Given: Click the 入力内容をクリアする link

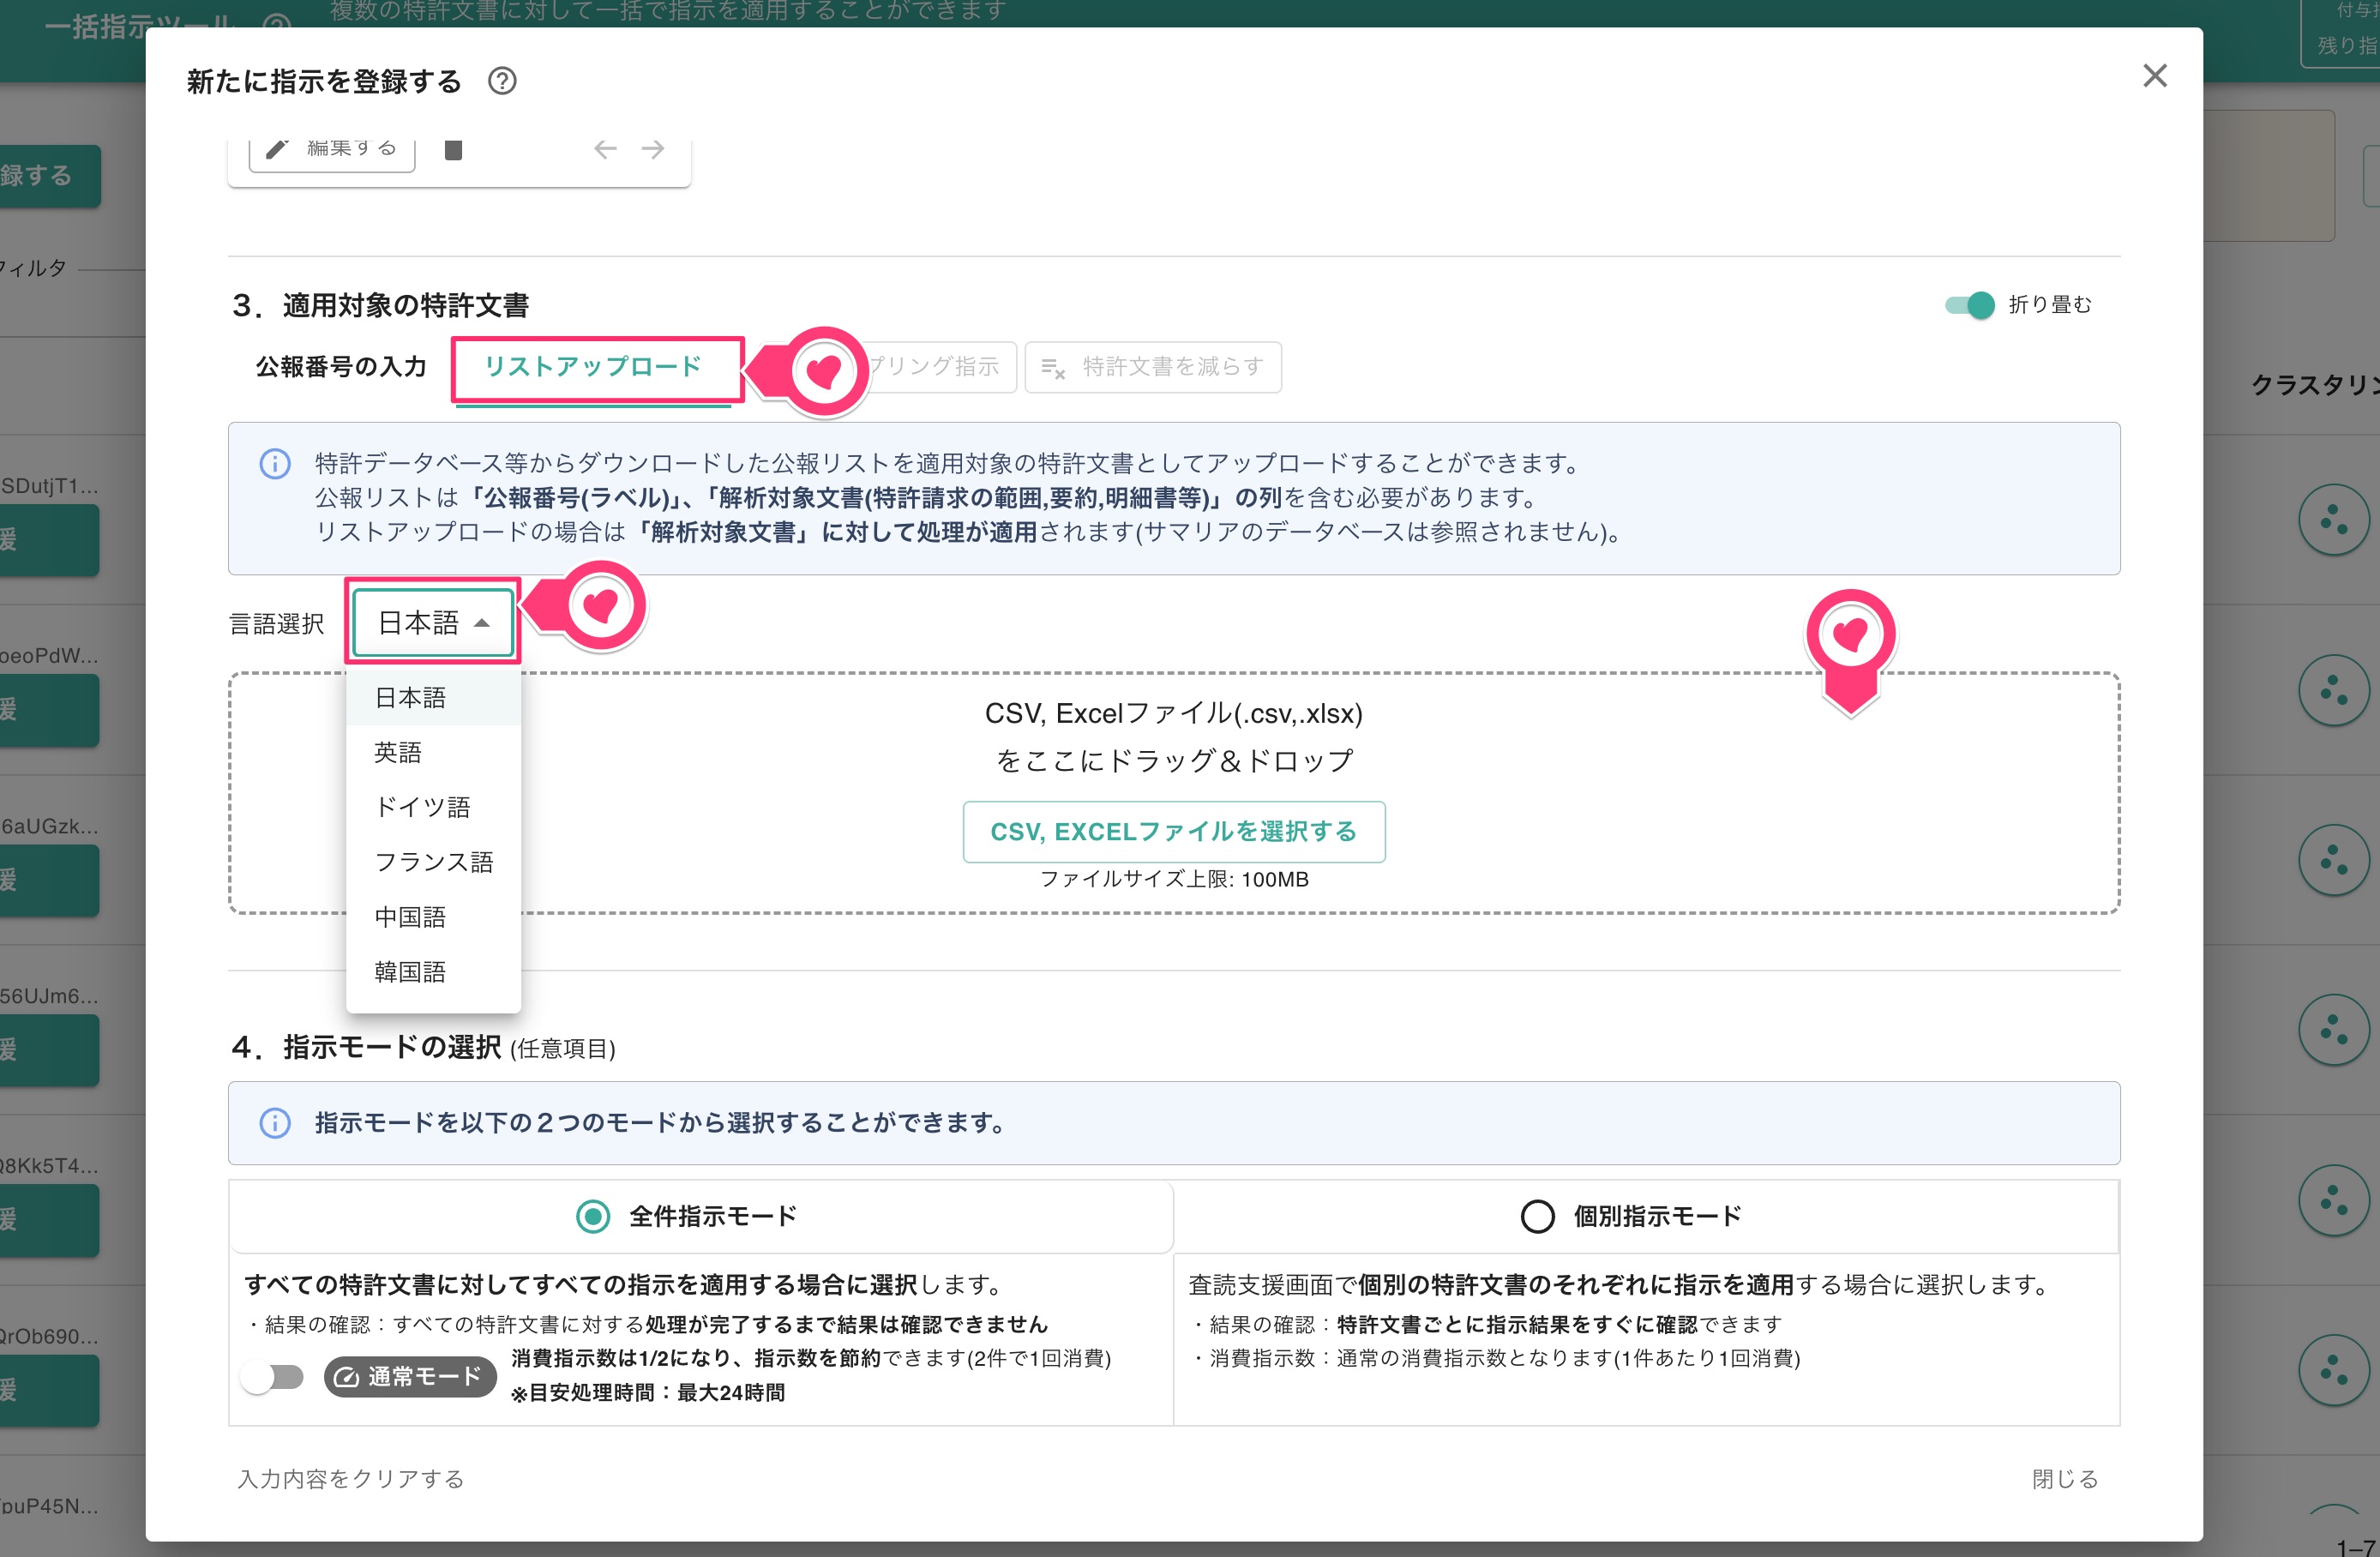Looking at the screenshot, I should (x=350, y=1479).
